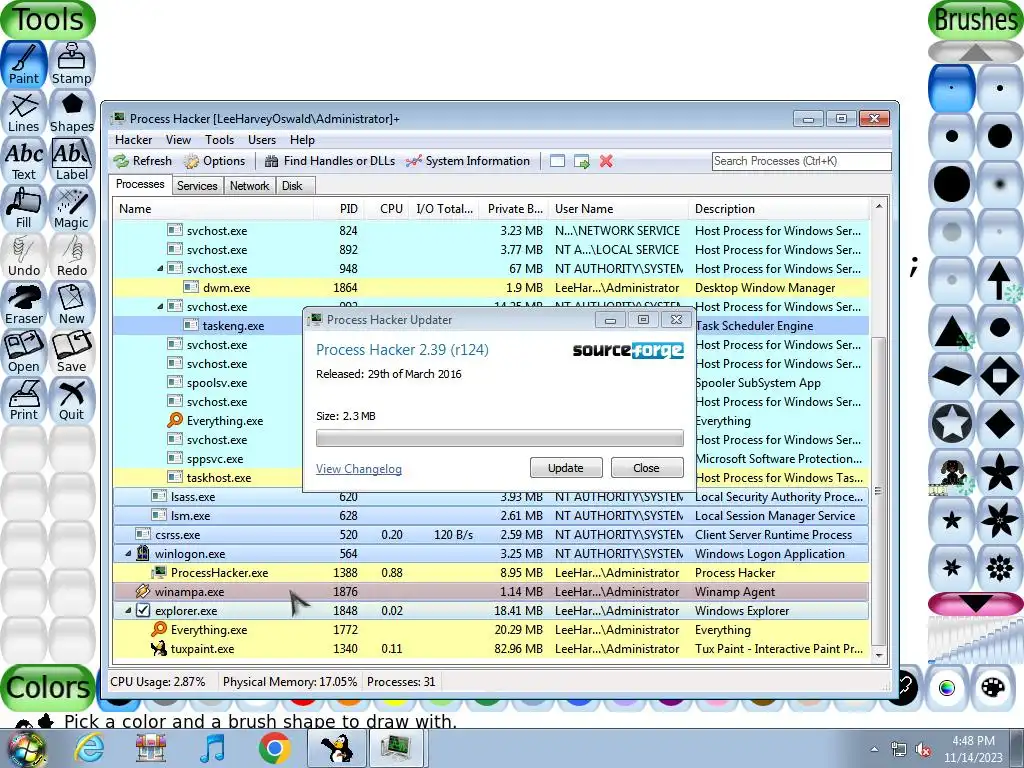Screen dimensions: 1024x768
Task: Click the Undo tool
Action: pyautogui.click(x=24, y=256)
